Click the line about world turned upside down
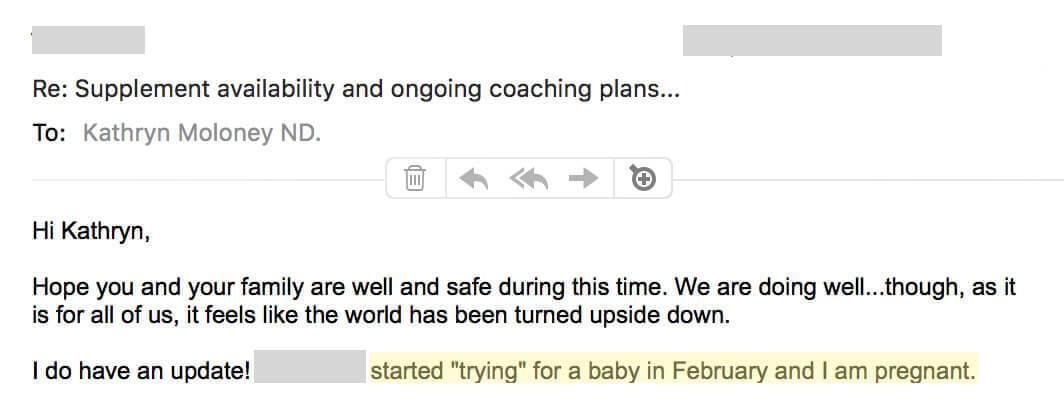 [x=381, y=316]
